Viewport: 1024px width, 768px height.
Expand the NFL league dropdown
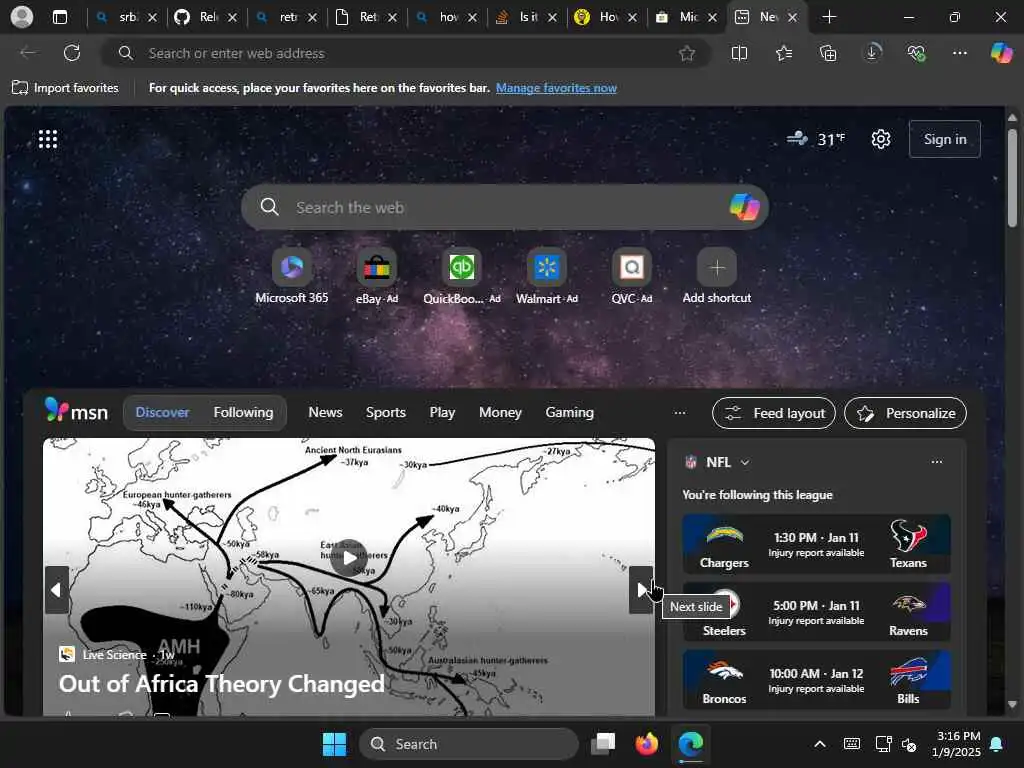(x=744, y=462)
